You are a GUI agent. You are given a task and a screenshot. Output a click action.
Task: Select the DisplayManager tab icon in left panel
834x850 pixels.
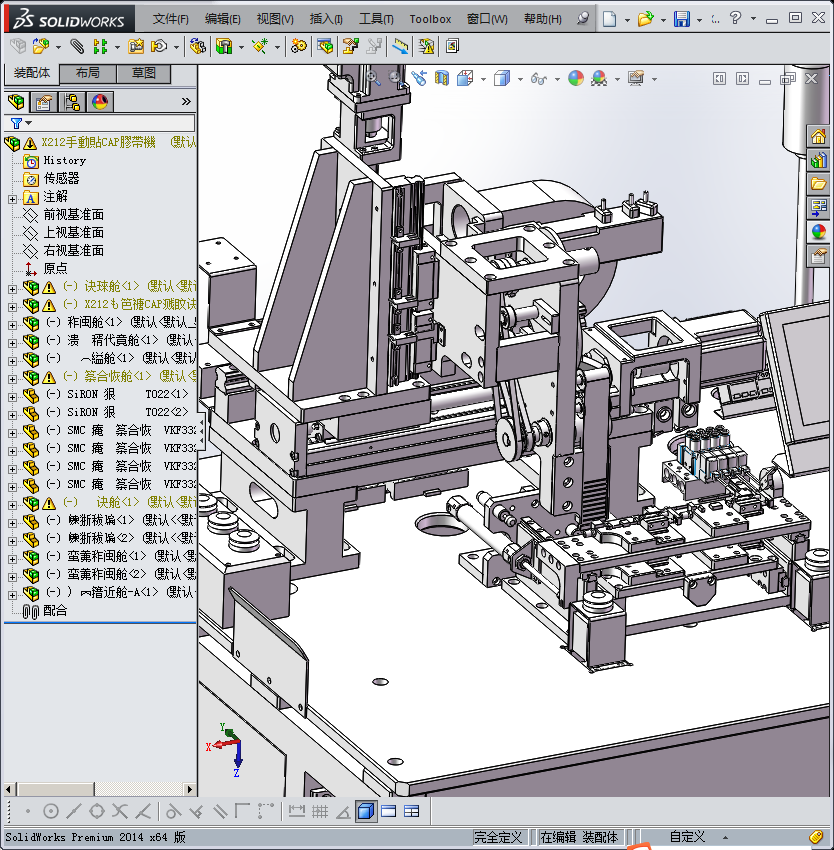100,101
